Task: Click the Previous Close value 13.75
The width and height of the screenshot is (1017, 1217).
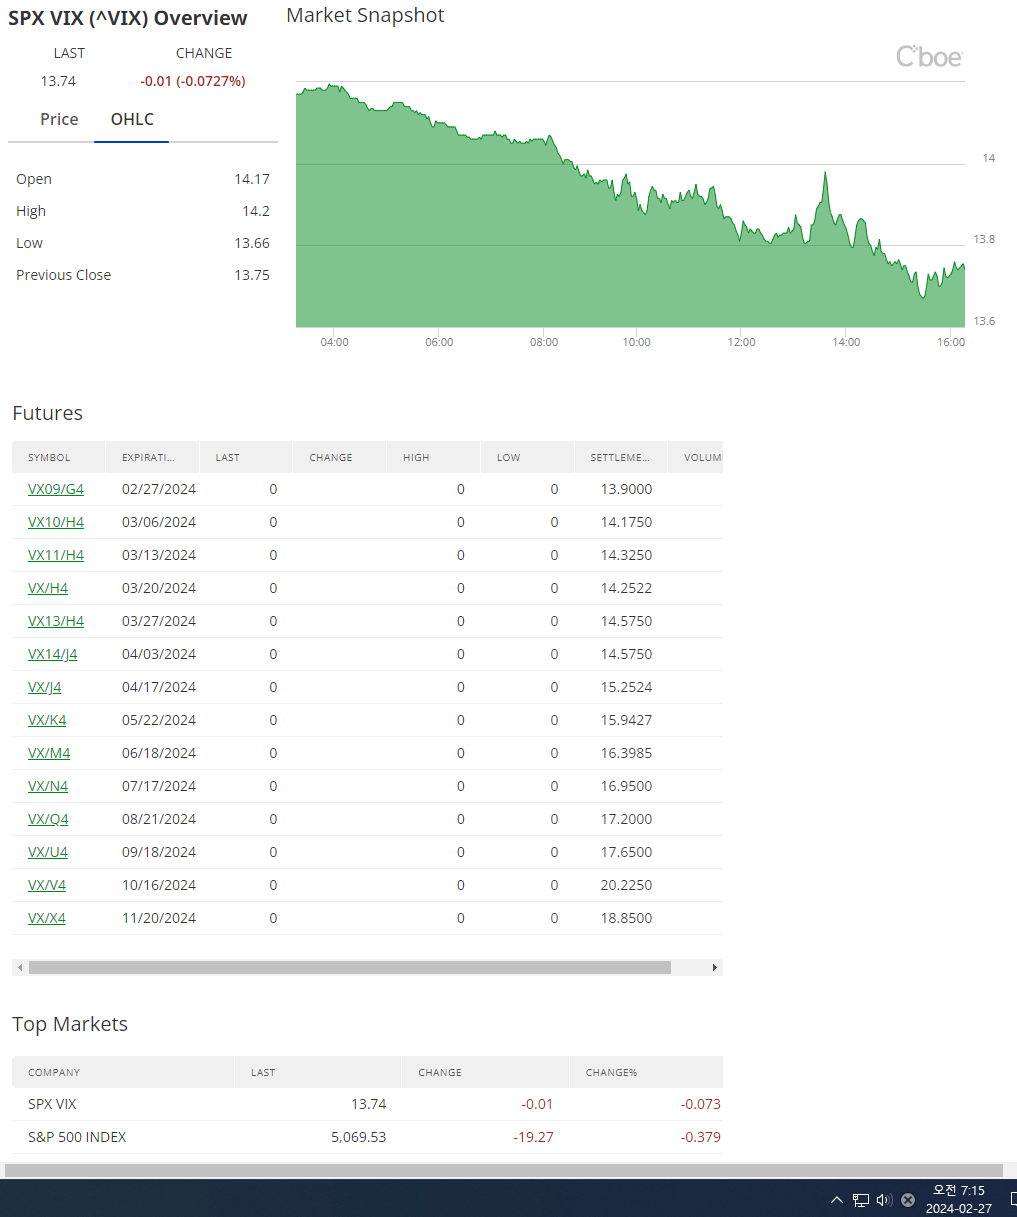Action: (252, 275)
